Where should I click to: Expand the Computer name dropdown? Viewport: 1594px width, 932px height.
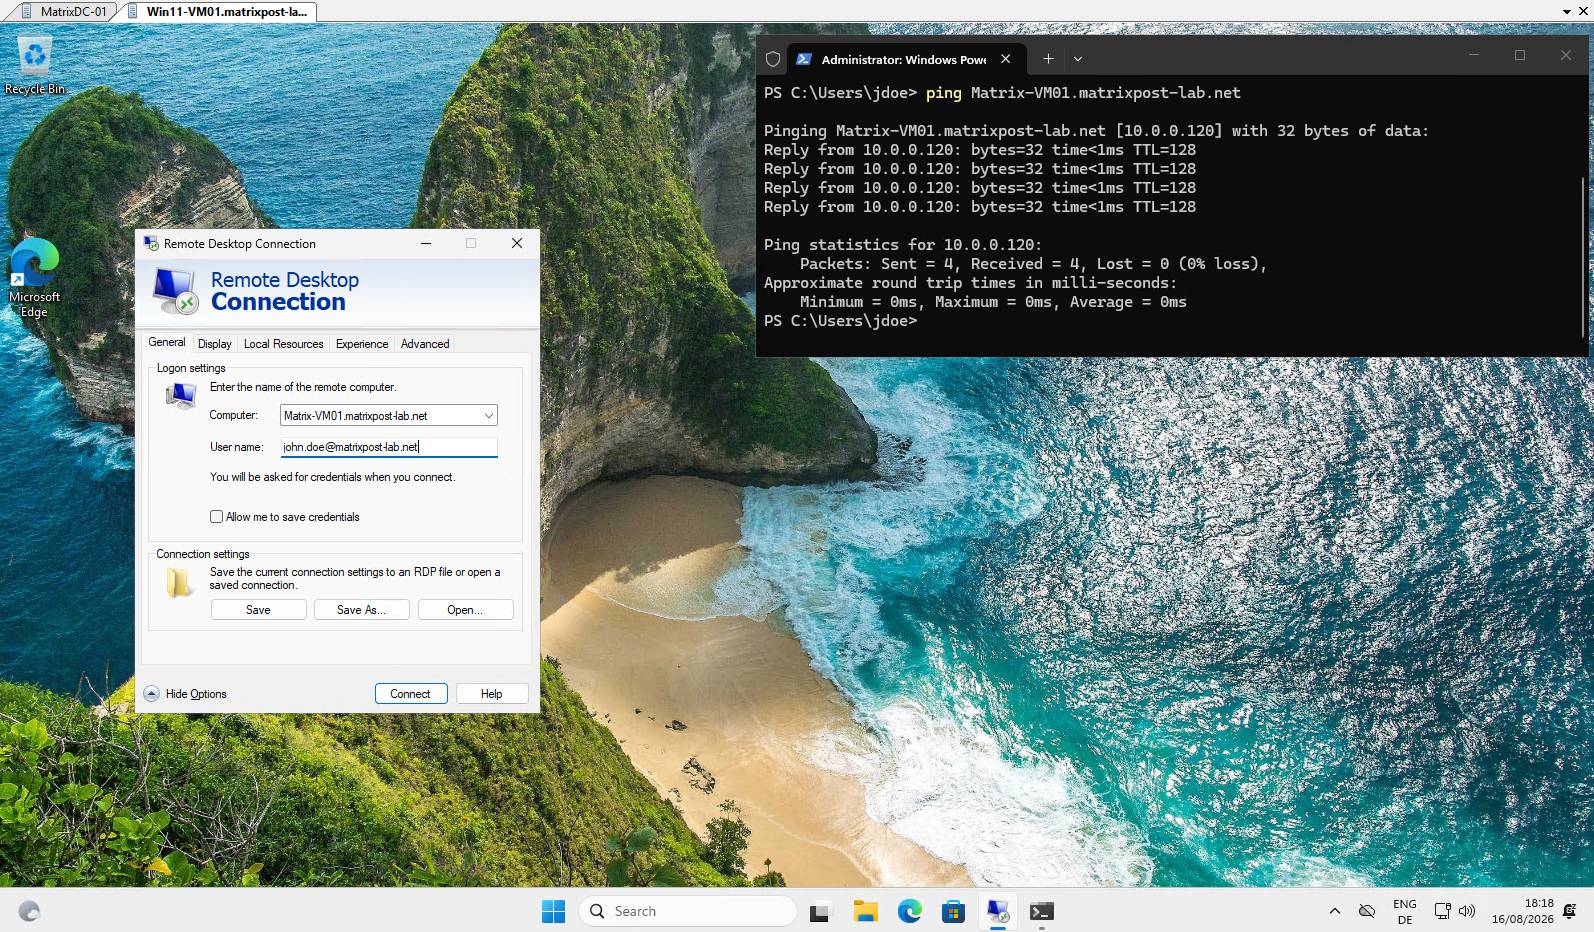point(489,416)
